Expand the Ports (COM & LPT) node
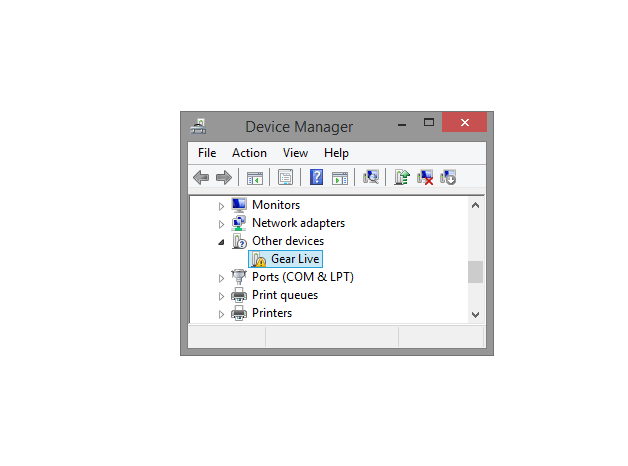This screenshot has height=466, width=628. pos(221,278)
